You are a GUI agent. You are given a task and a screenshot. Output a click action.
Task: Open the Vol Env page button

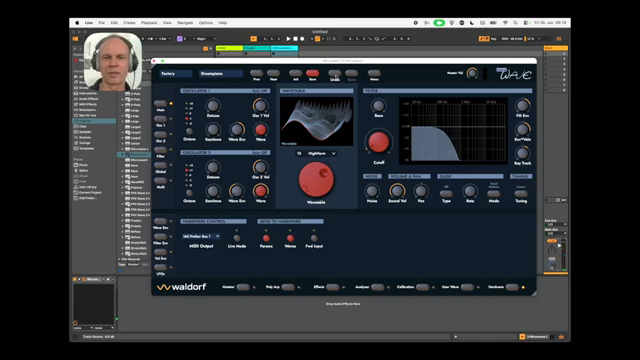pos(160,252)
